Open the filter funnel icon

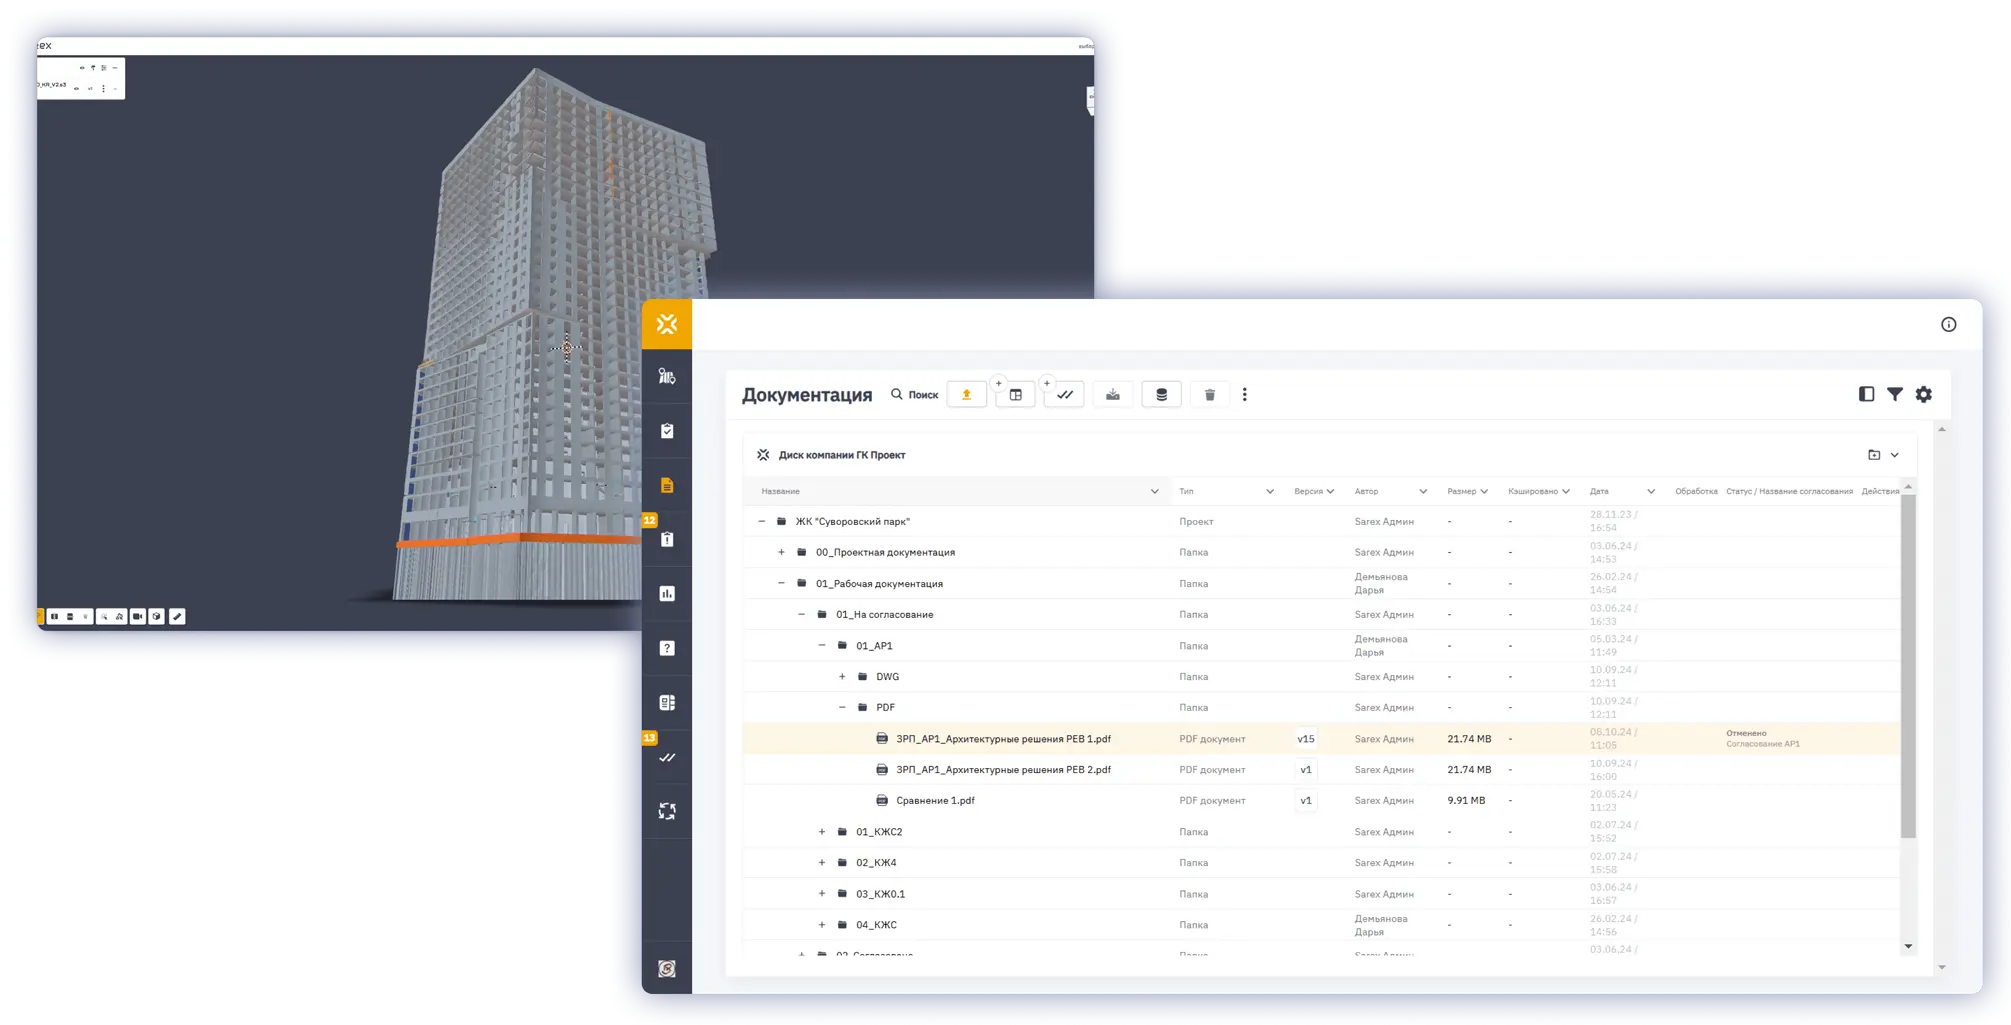click(x=1894, y=394)
